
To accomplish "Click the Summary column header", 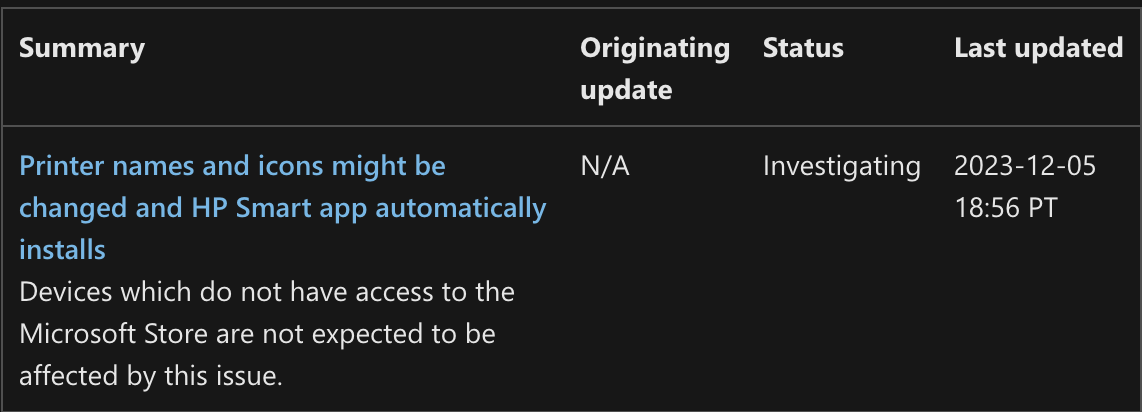I will (x=82, y=48).
